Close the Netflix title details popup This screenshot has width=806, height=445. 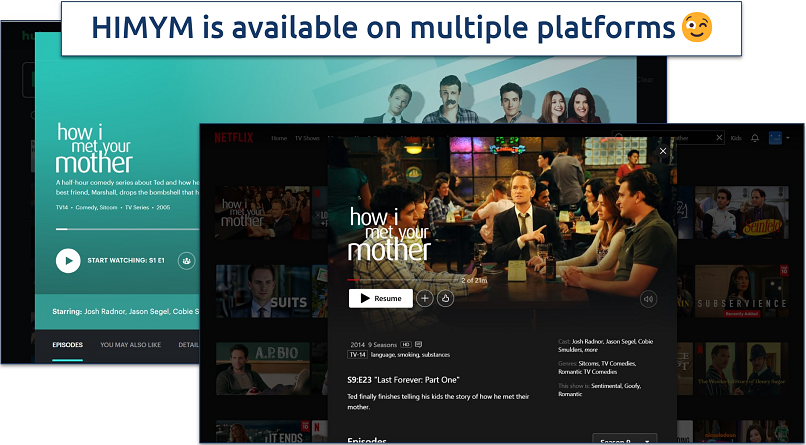(x=663, y=151)
